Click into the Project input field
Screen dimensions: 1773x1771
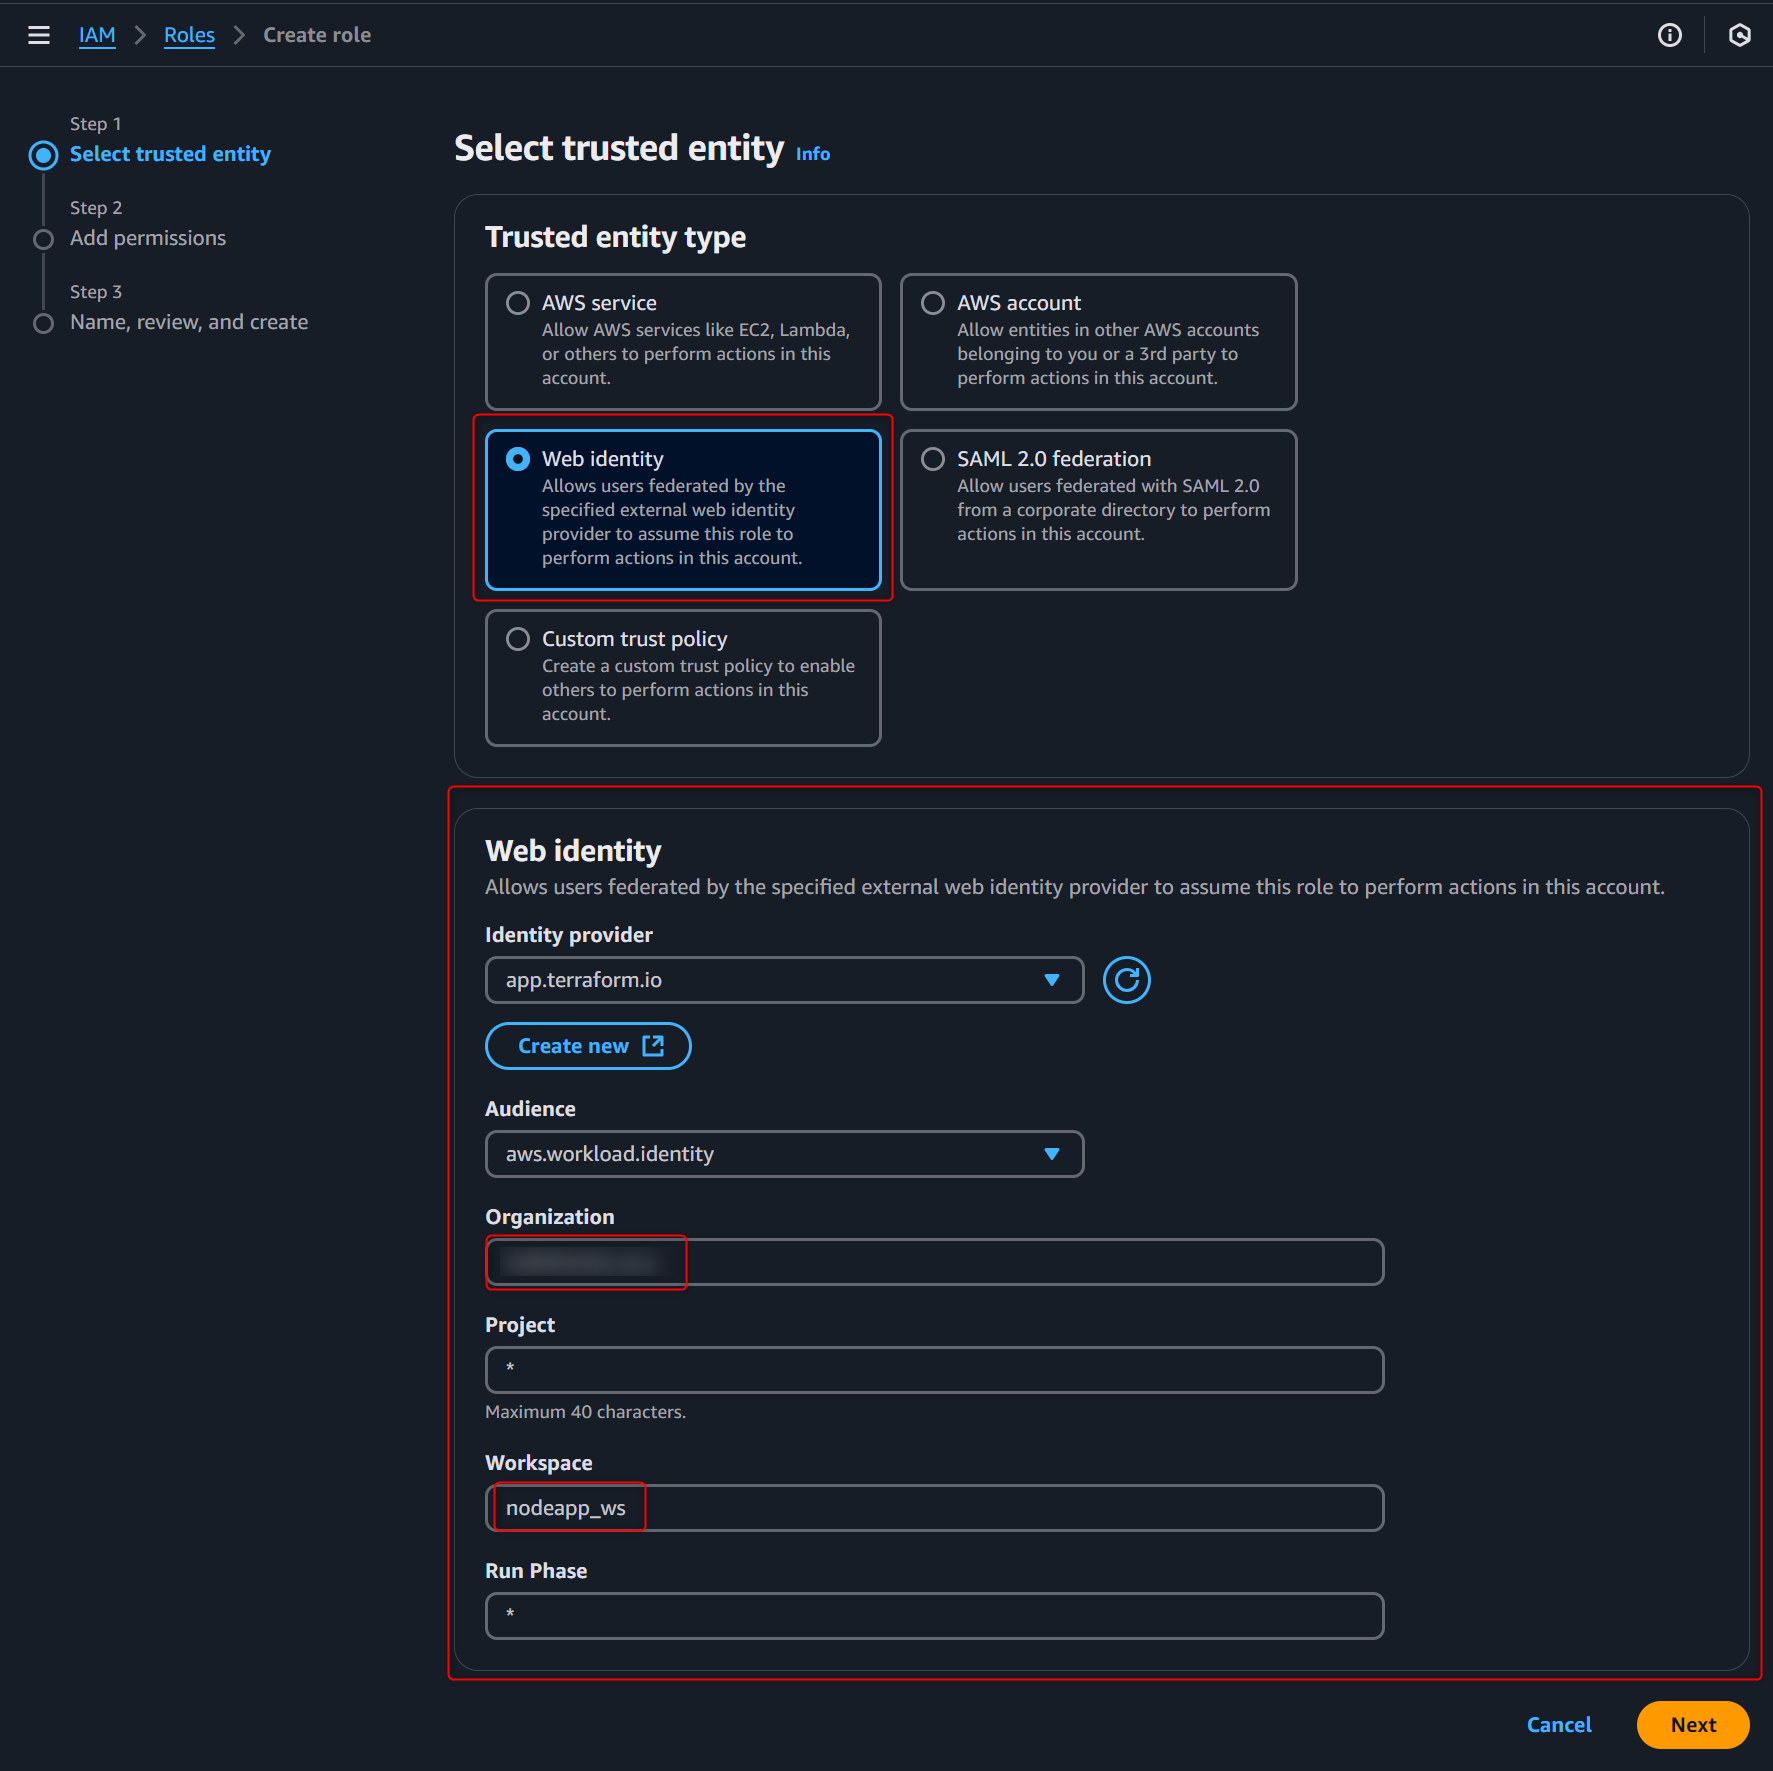pos(934,1370)
